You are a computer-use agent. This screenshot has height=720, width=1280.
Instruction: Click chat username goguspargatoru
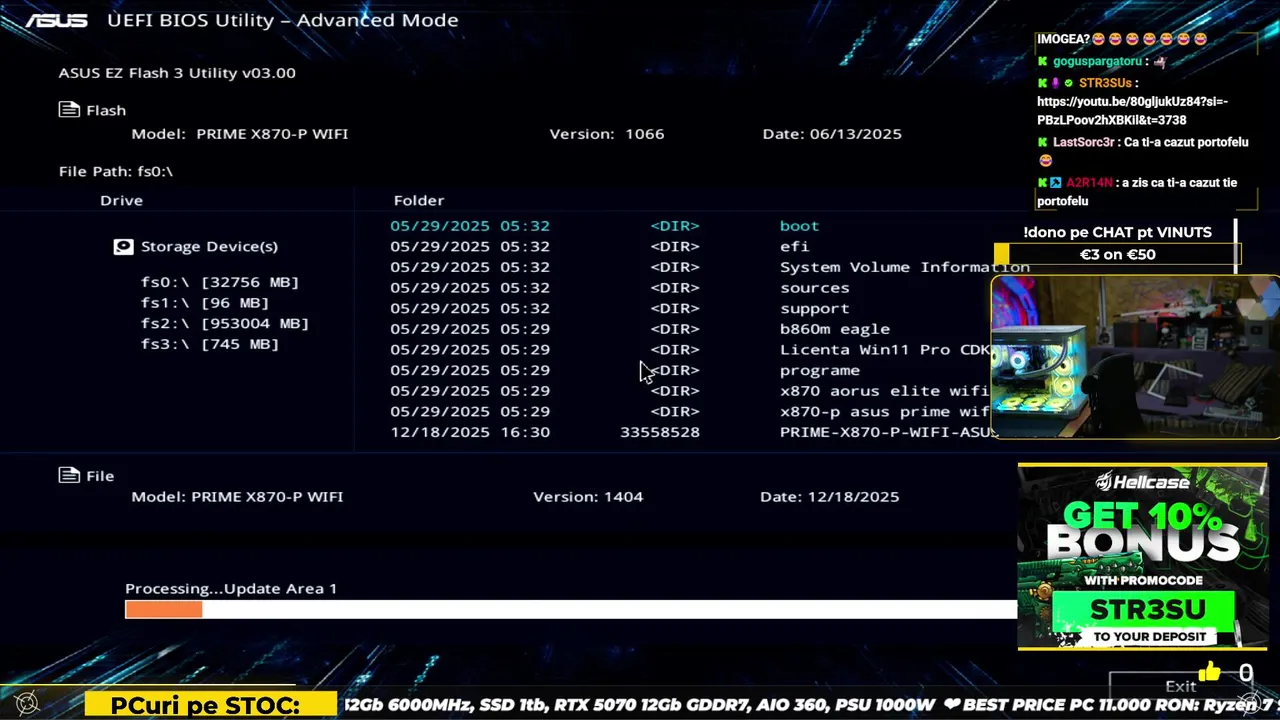point(1098,61)
